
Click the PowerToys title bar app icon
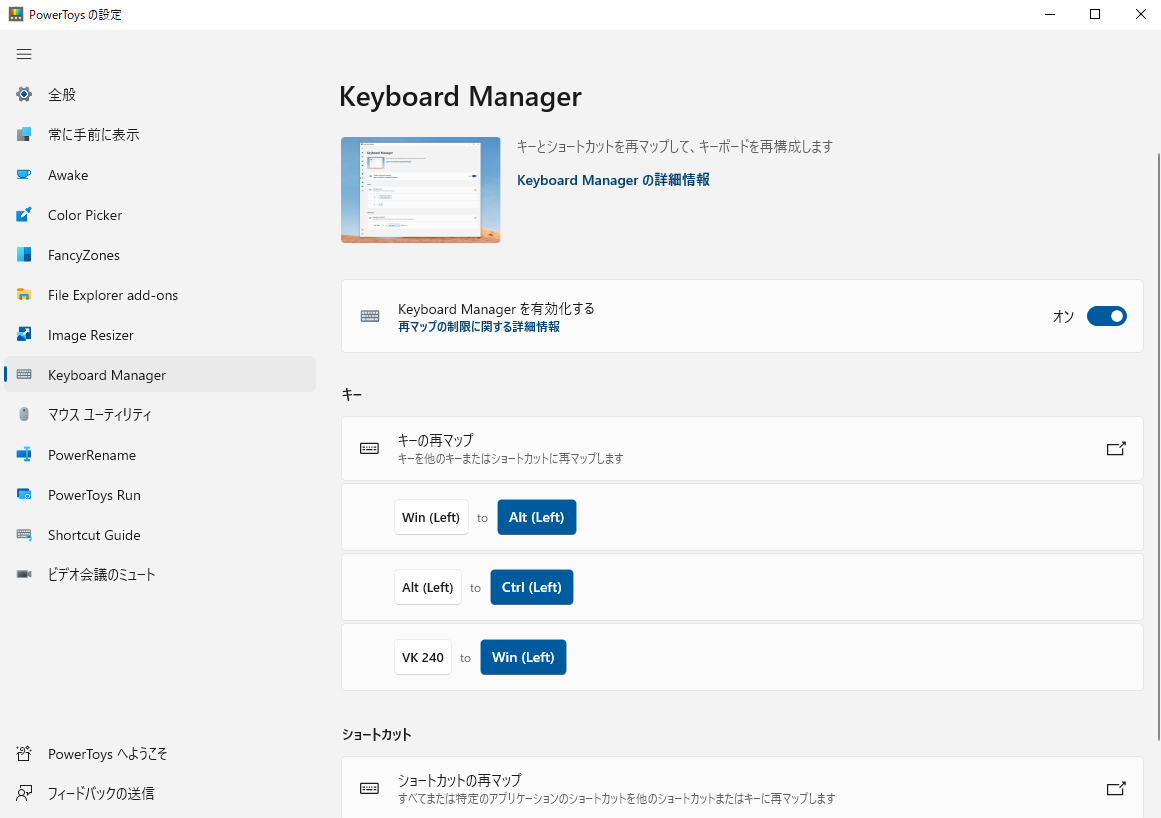(16, 14)
